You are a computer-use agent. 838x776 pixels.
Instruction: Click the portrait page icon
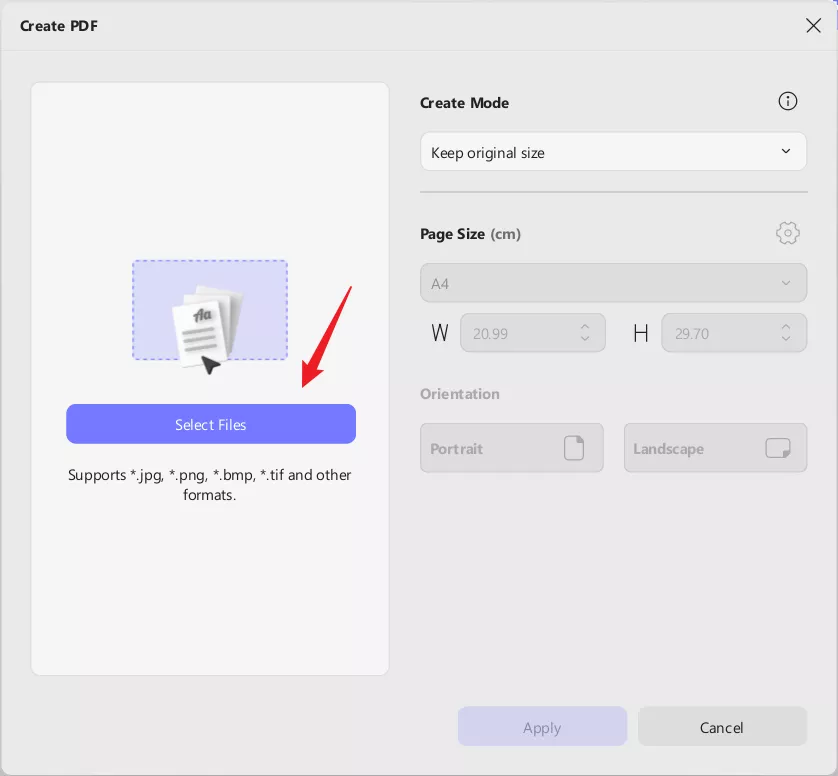[574, 448]
